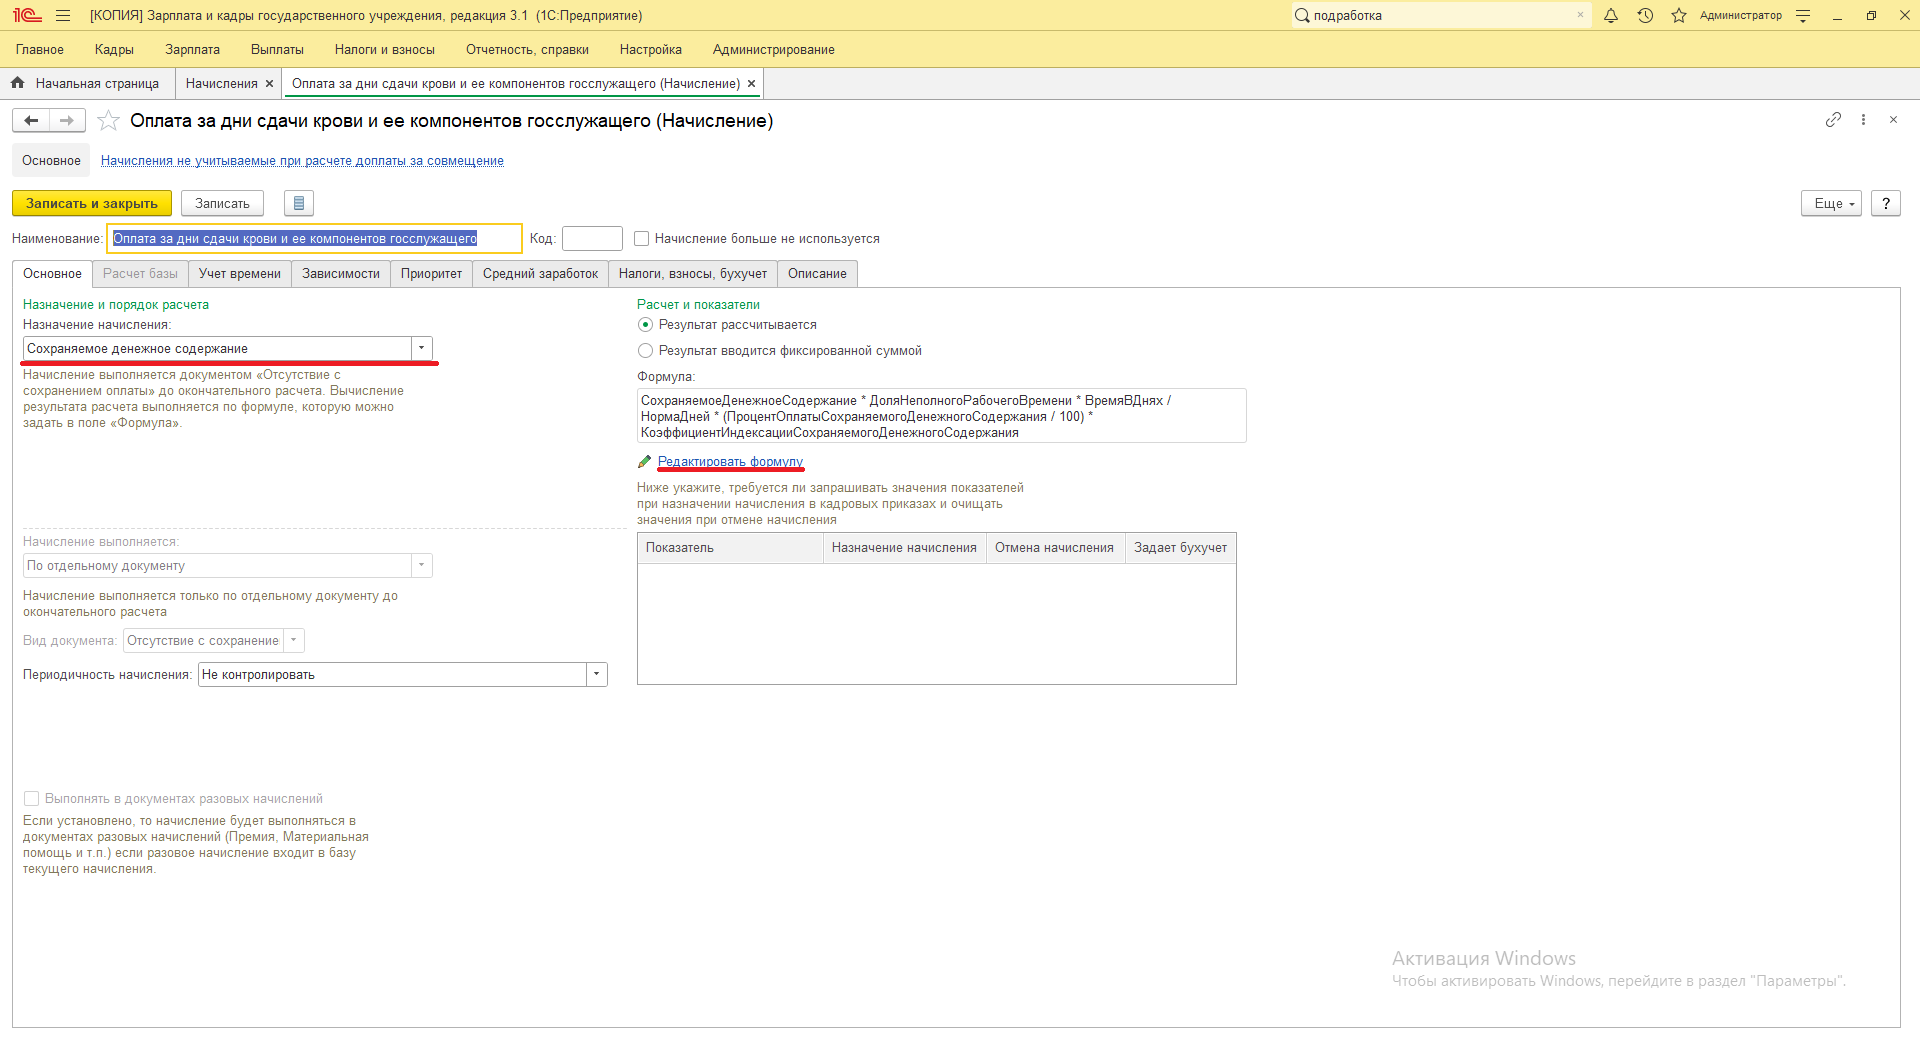Navigate back with the left arrow
The image size is (1920, 1038).
31,121
